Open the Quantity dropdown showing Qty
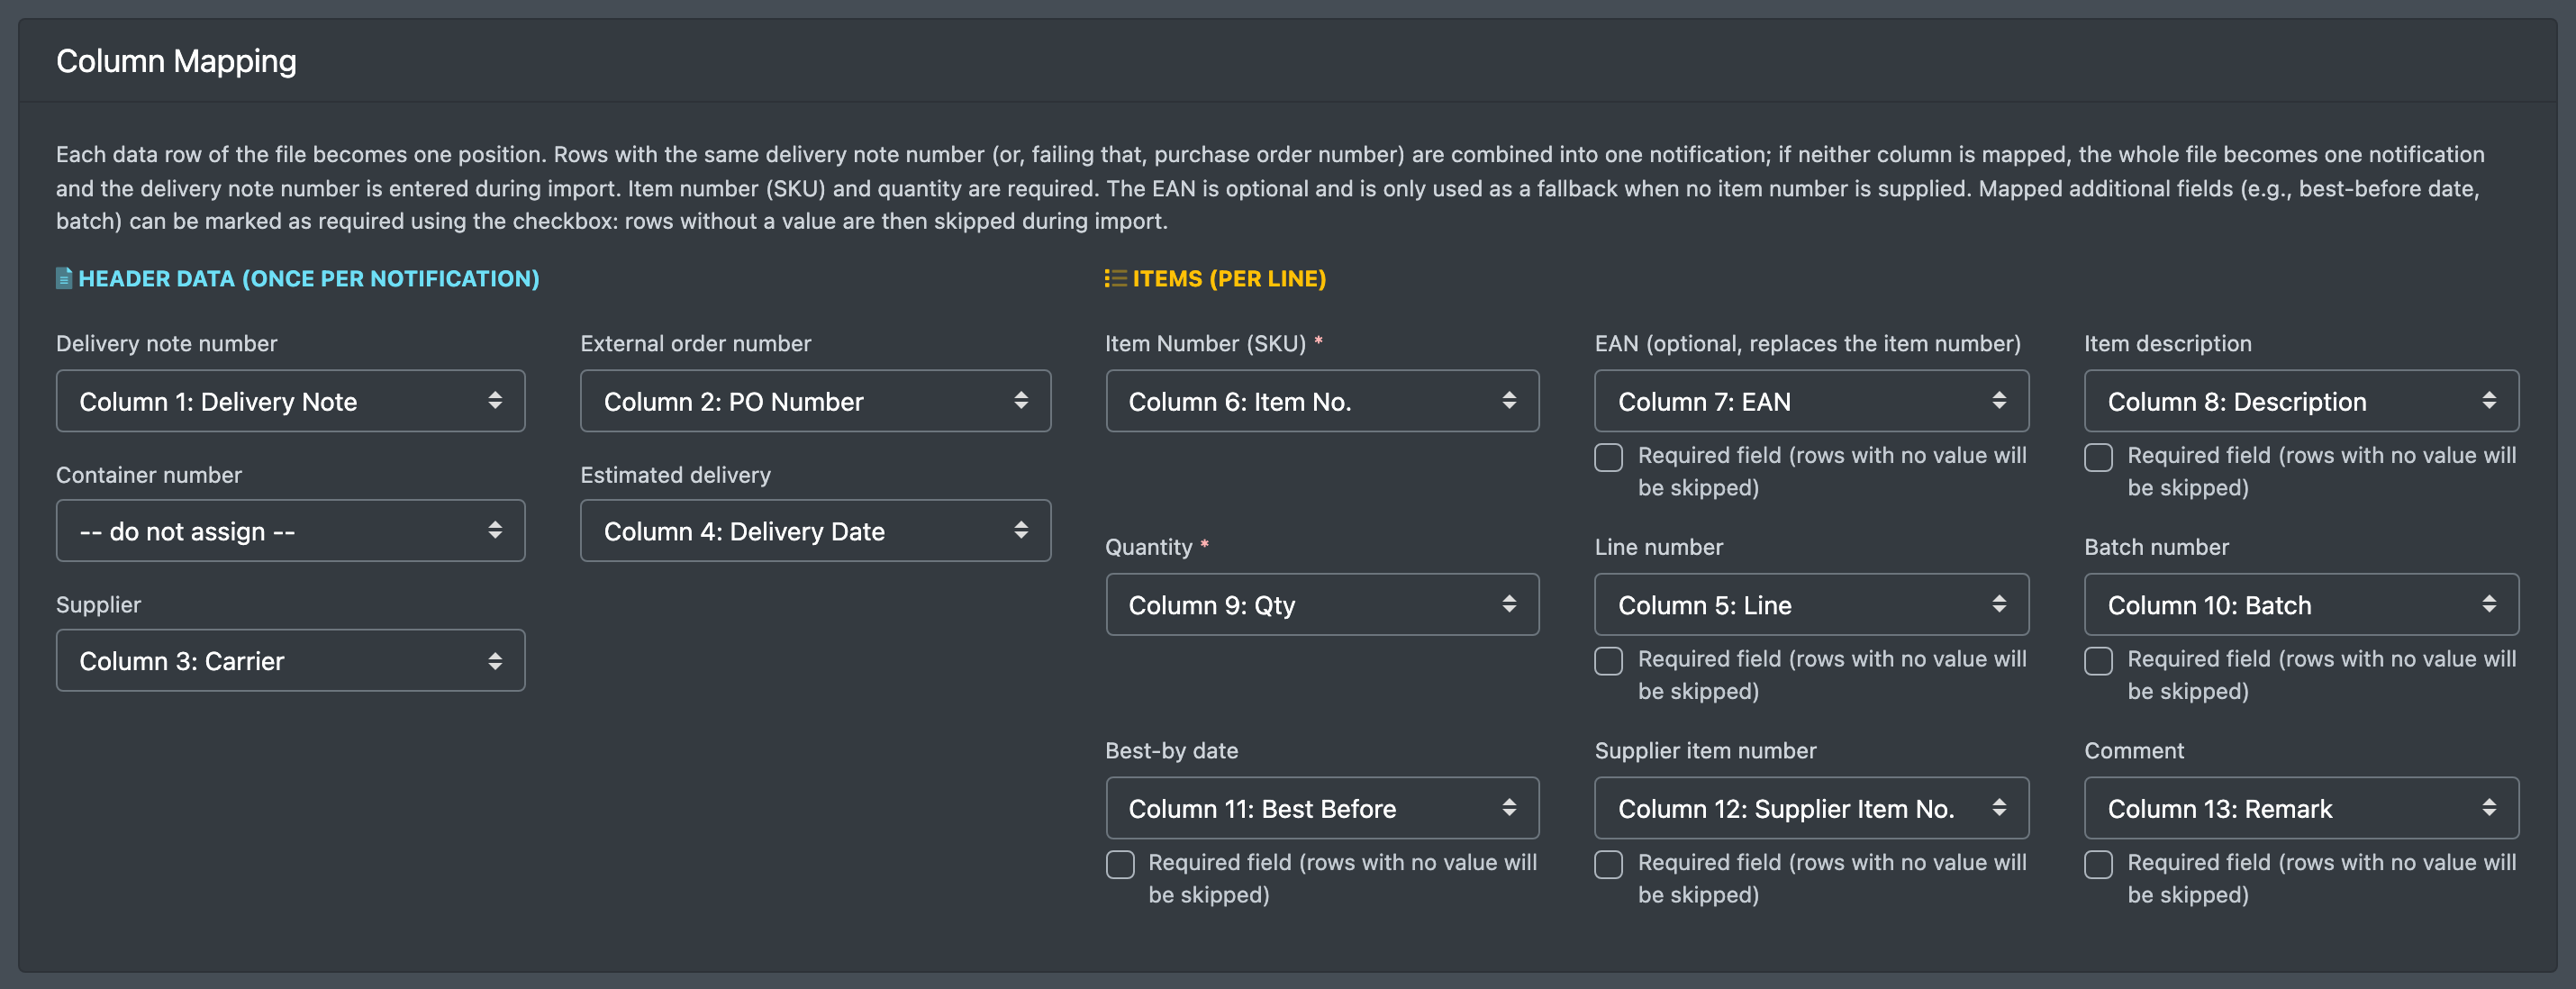Screen dimensions: 2576x989 point(1322,605)
